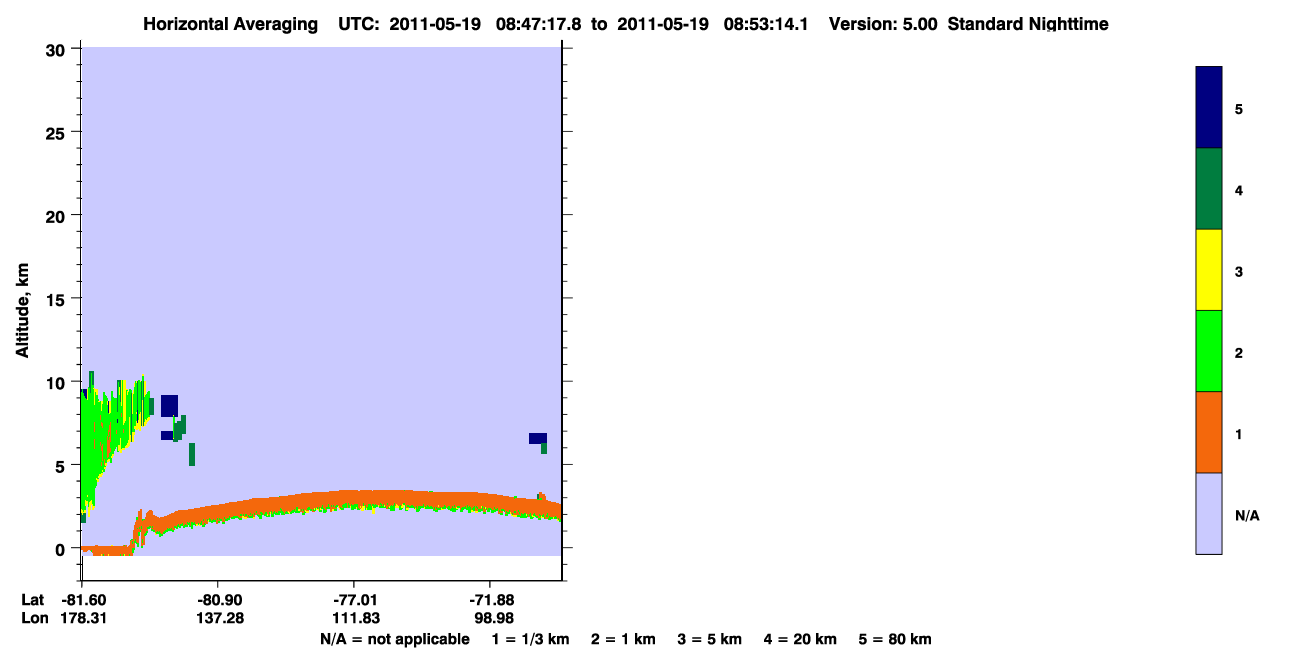Click the y-axis tick label '15'
This screenshot has width=1300, height=667.
[58, 299]
